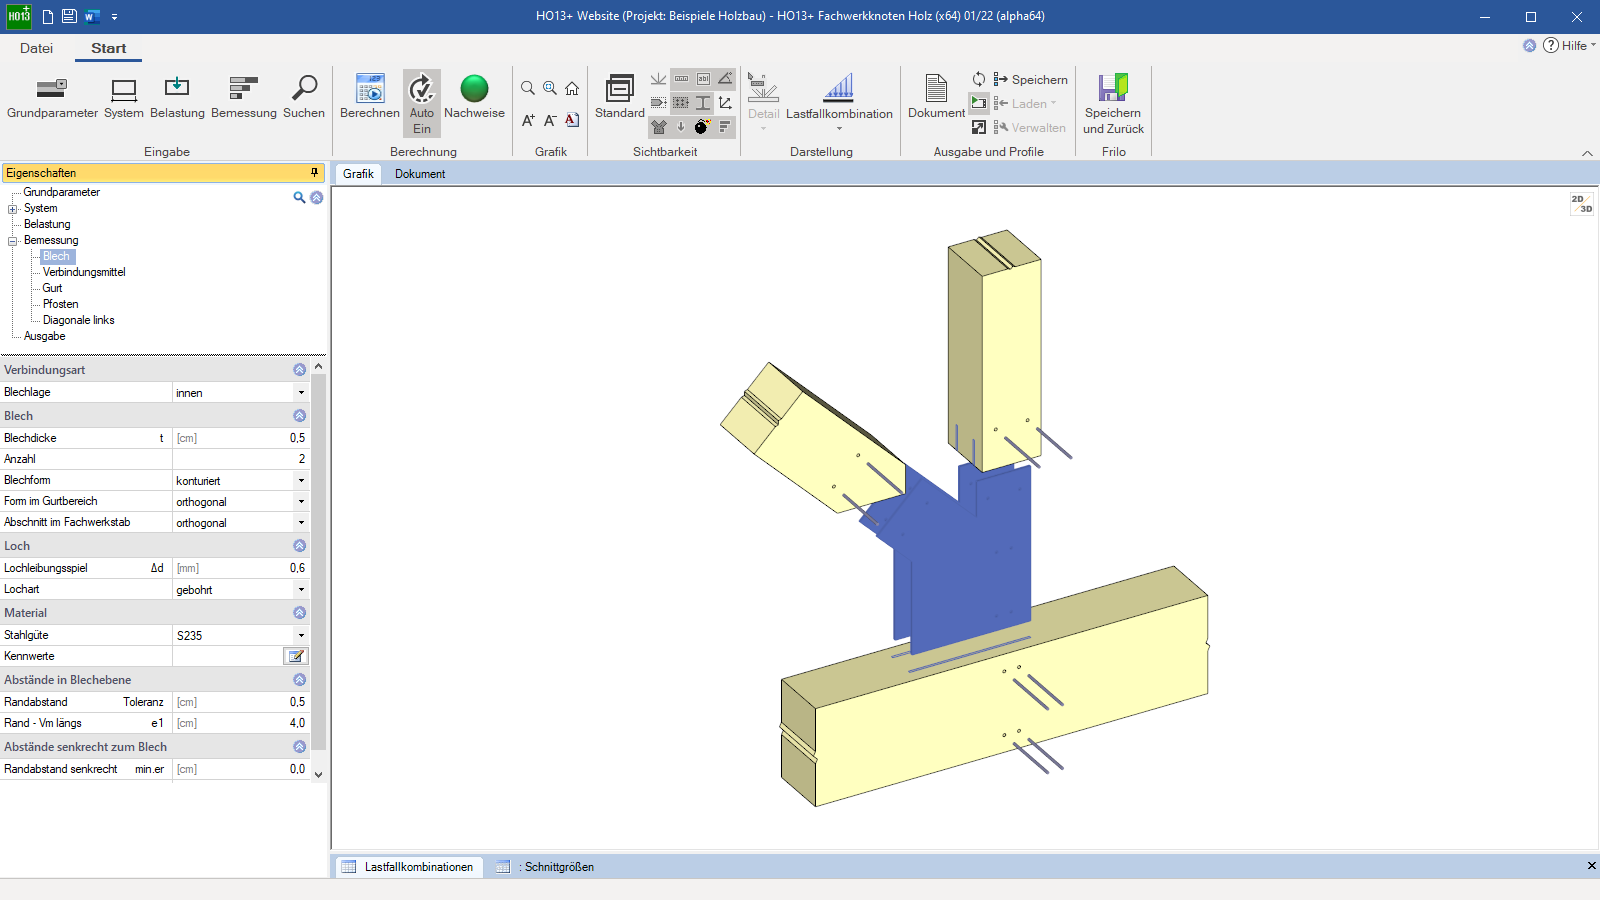
Task: Open Abschnitt im Fachwerkstab dropdown
Action: [x=301, y=523]
